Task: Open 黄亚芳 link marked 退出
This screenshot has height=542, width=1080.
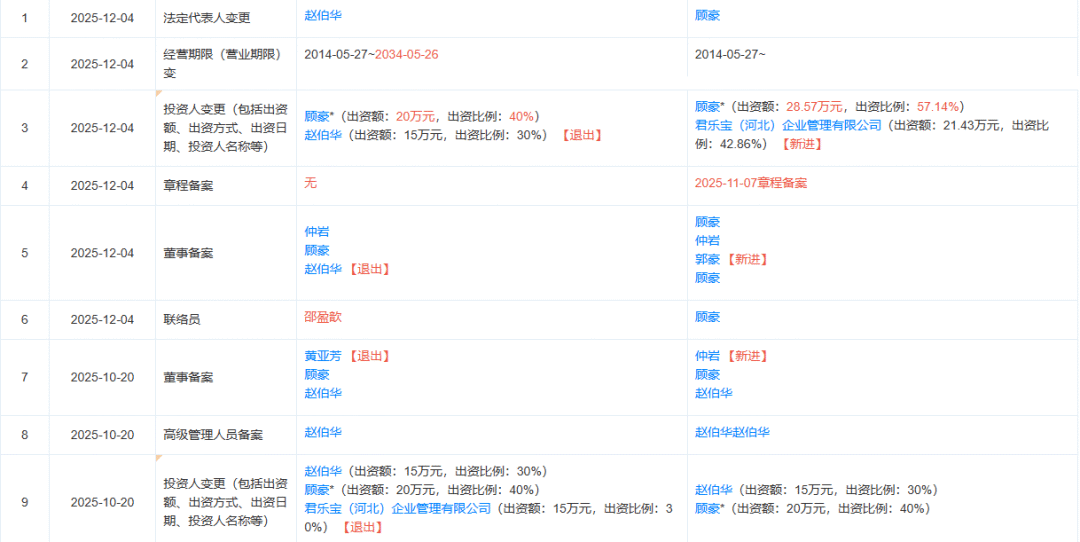Action: [323, 355]
